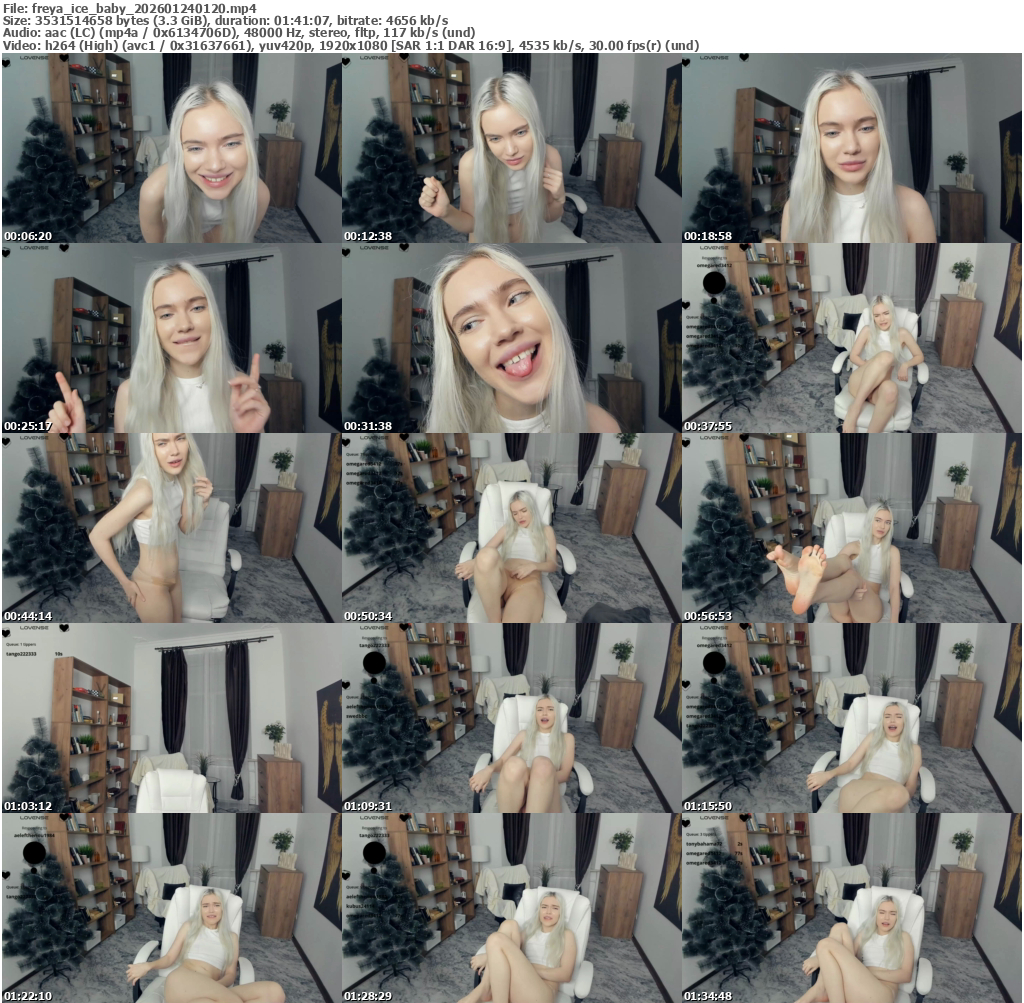1024x1003 pixels.
Task: Open the thumbnail timestamped 00:31:38
Action: 511,338
